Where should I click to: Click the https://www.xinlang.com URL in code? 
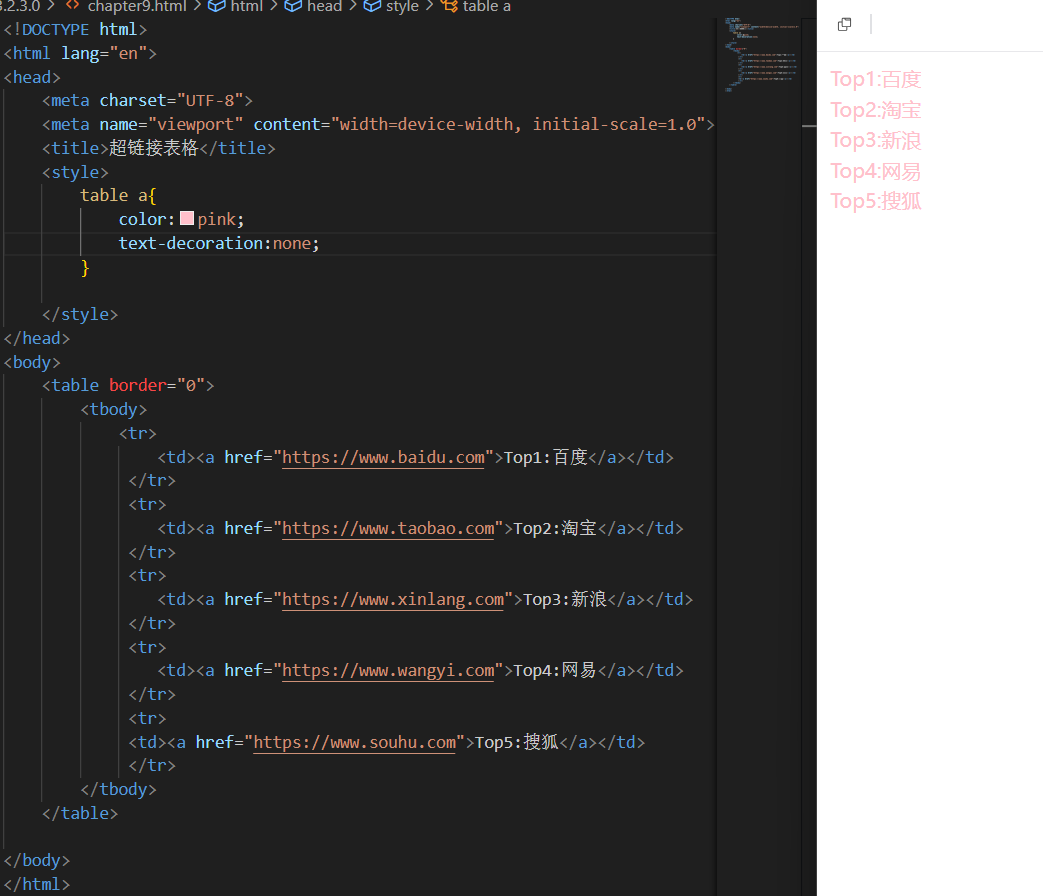coord(393,600)
